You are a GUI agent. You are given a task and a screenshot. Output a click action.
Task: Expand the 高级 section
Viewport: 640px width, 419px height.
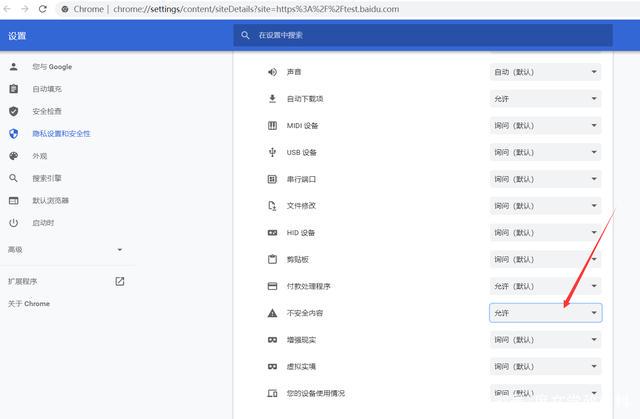(65, 249)
